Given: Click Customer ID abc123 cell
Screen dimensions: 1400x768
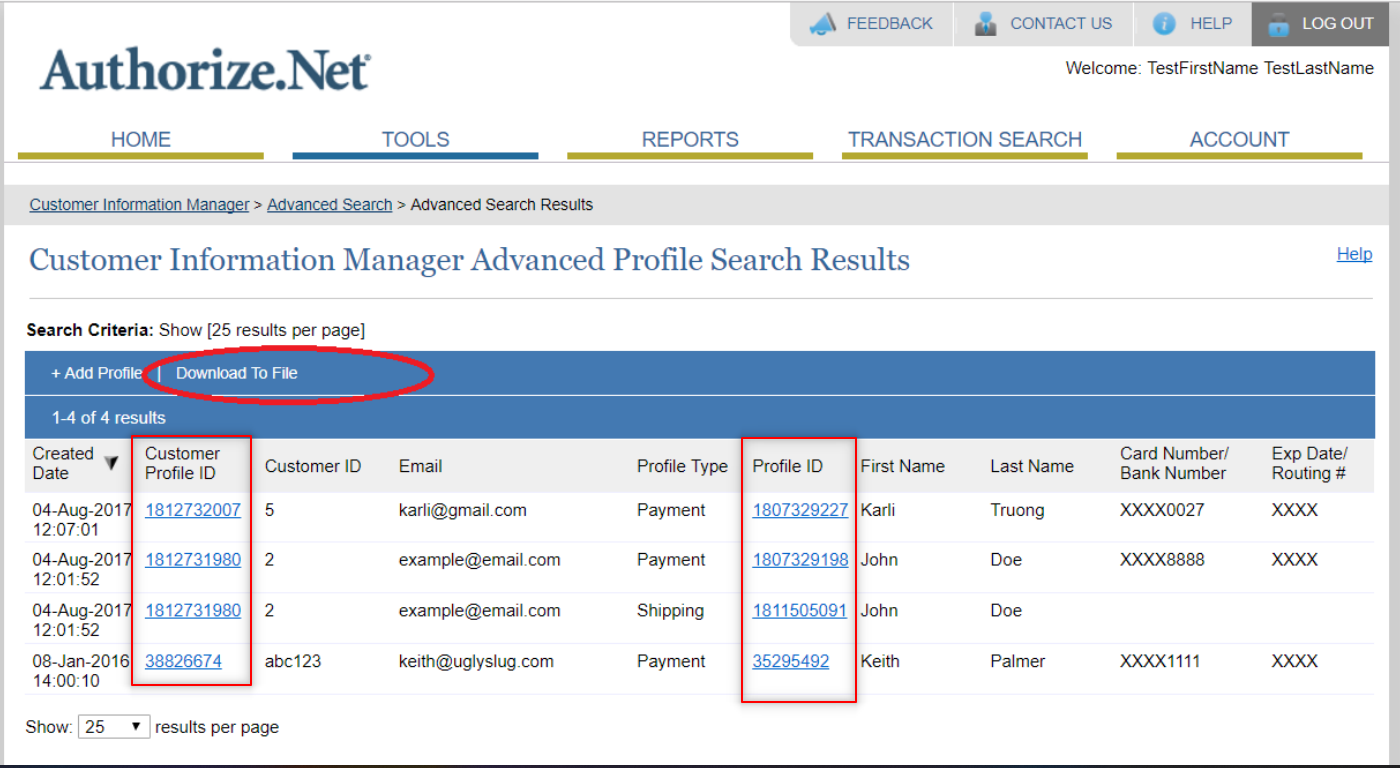Looking at the screenshot, I should coord(293,661).
